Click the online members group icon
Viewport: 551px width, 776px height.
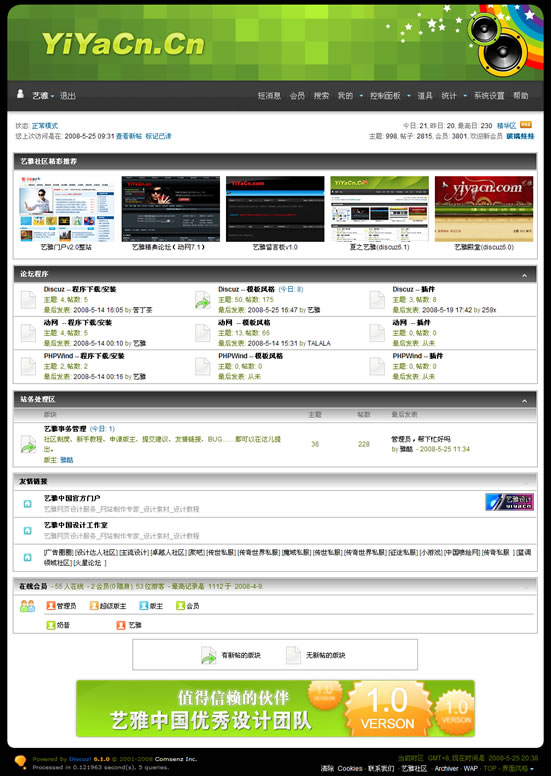(x=28, y=606)
